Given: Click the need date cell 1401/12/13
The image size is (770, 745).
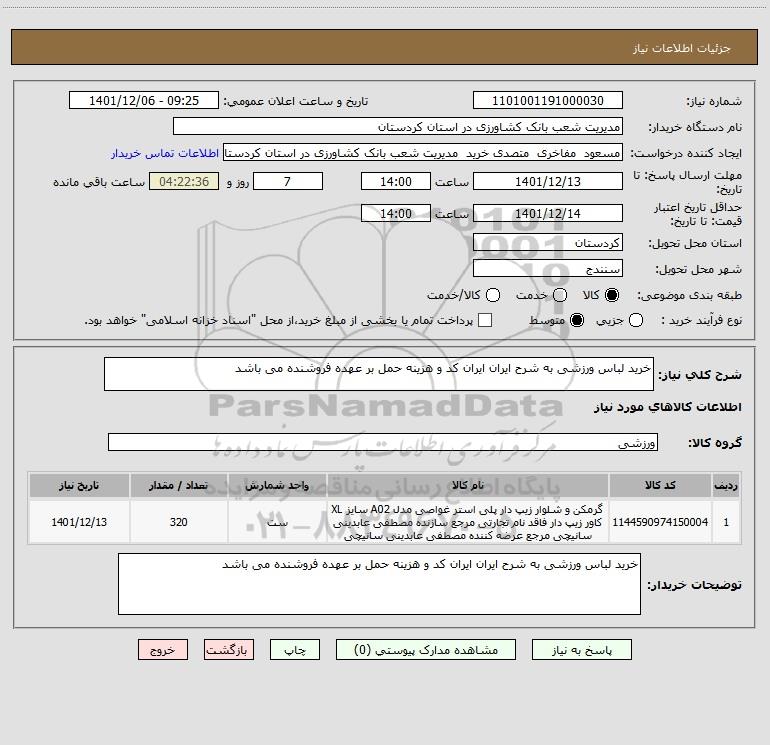Looking at the screenshot, I should (79, 522).
